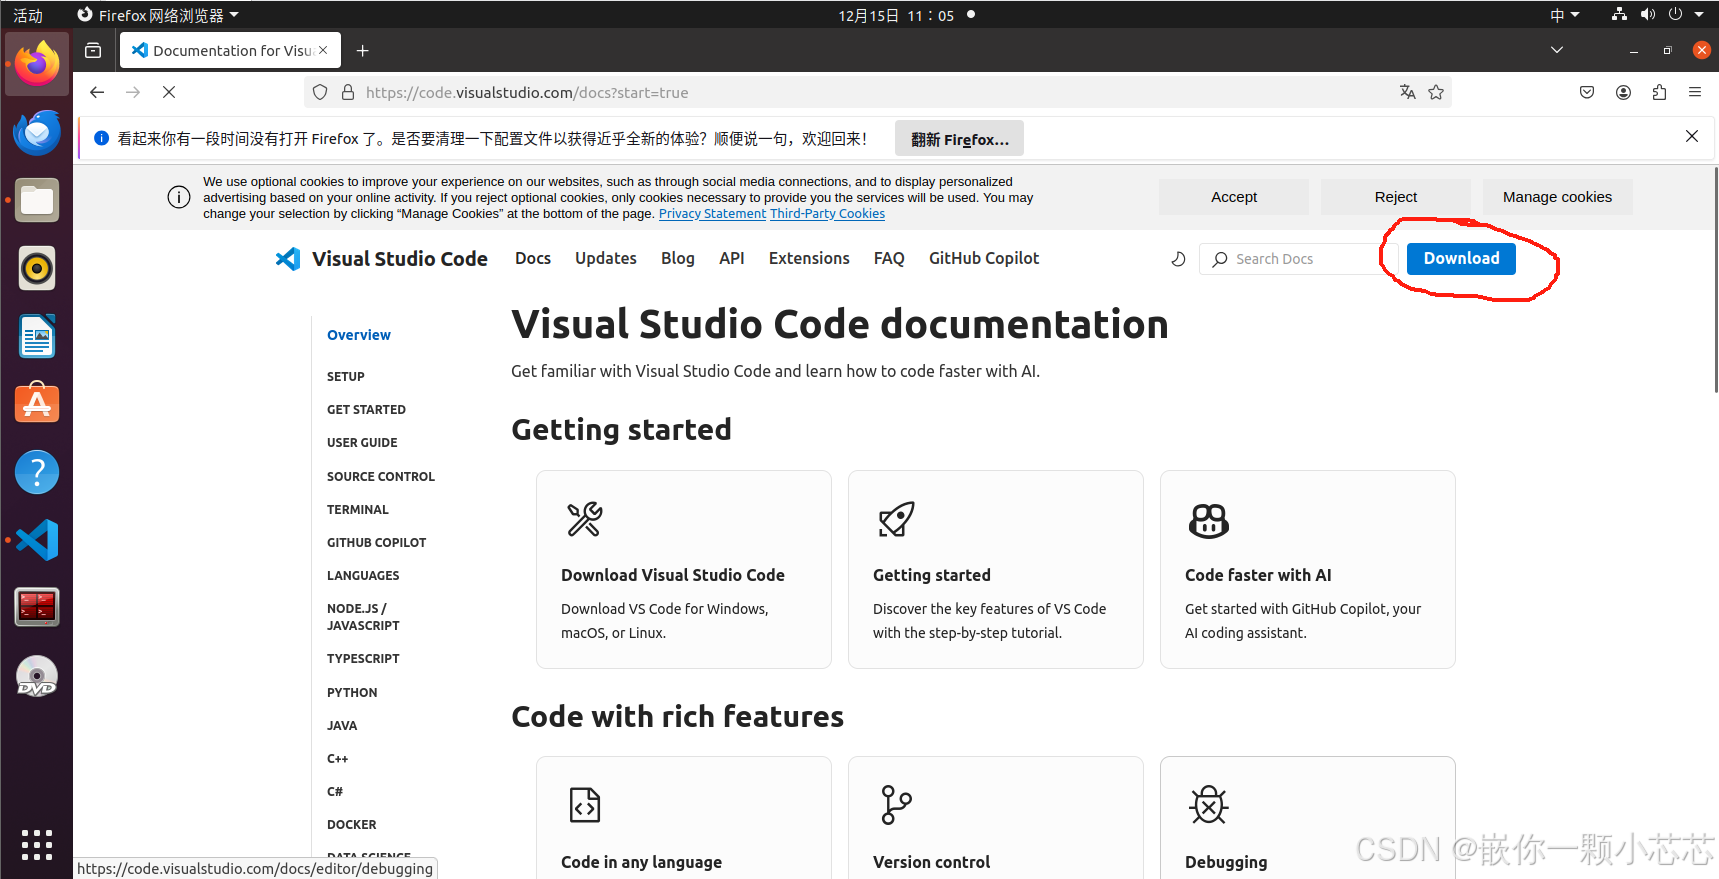
Task: Open the Code faster with AI card
Action: tap(1308, 569)
